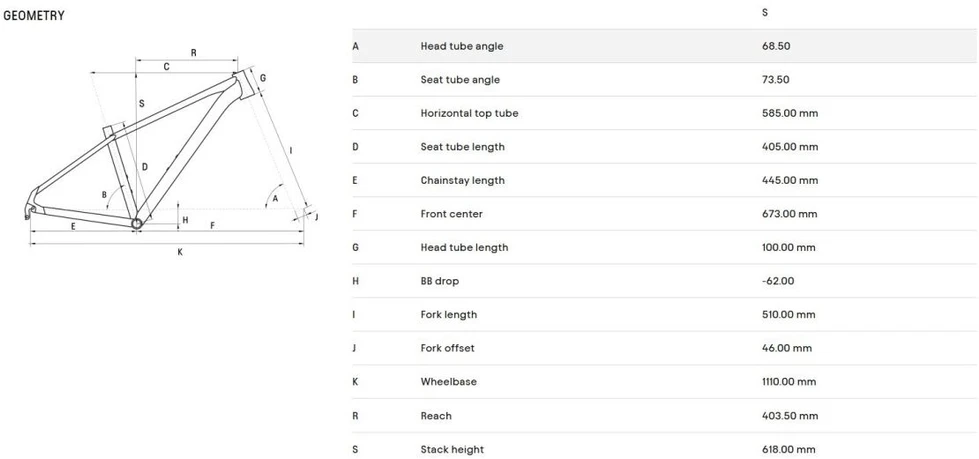Click the Head tube angle row
This screenshot has height=459, width=979.
pos(665,46)
